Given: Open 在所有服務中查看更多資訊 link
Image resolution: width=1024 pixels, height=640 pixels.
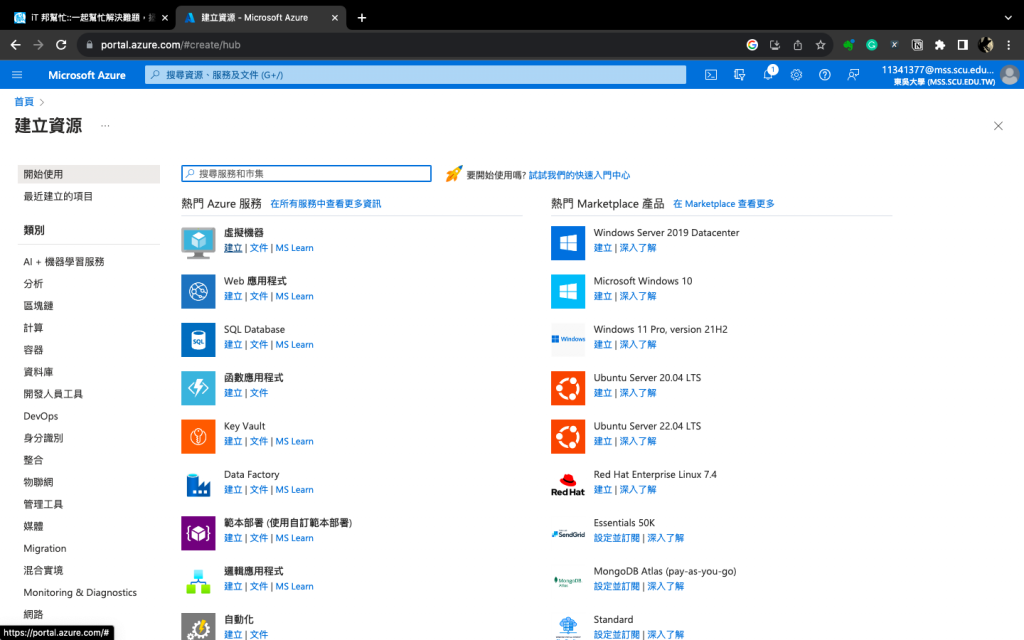Looking at the screenshot, I should 326,204.
